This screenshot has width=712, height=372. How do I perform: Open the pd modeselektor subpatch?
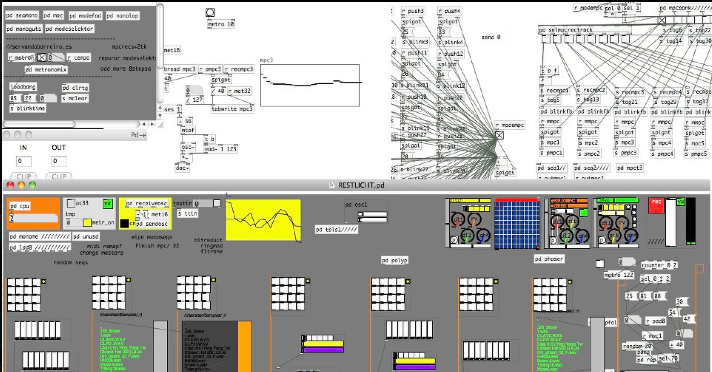coord(69,29)
